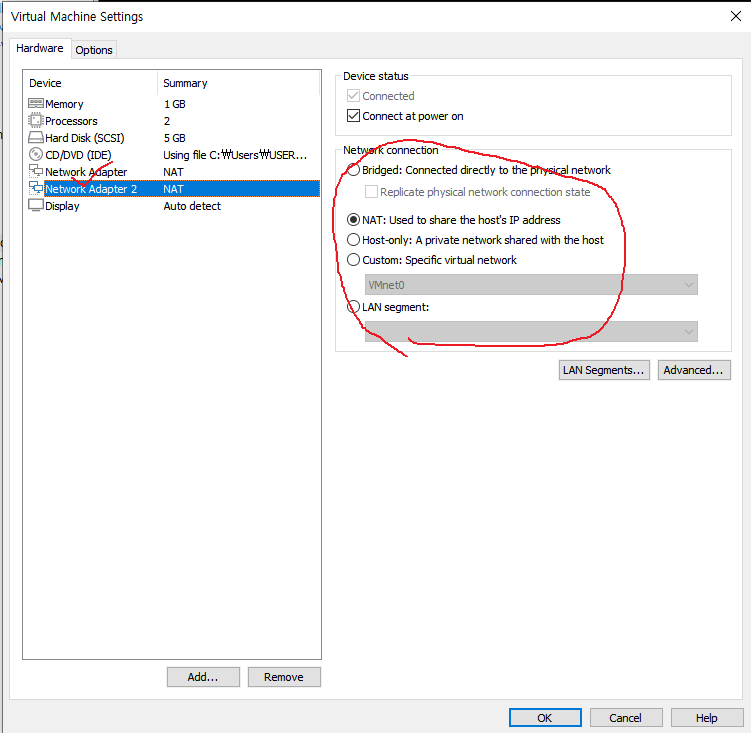Click the LAN Segments... button
This screenshot has width=751, height=733.
point(604,370)
